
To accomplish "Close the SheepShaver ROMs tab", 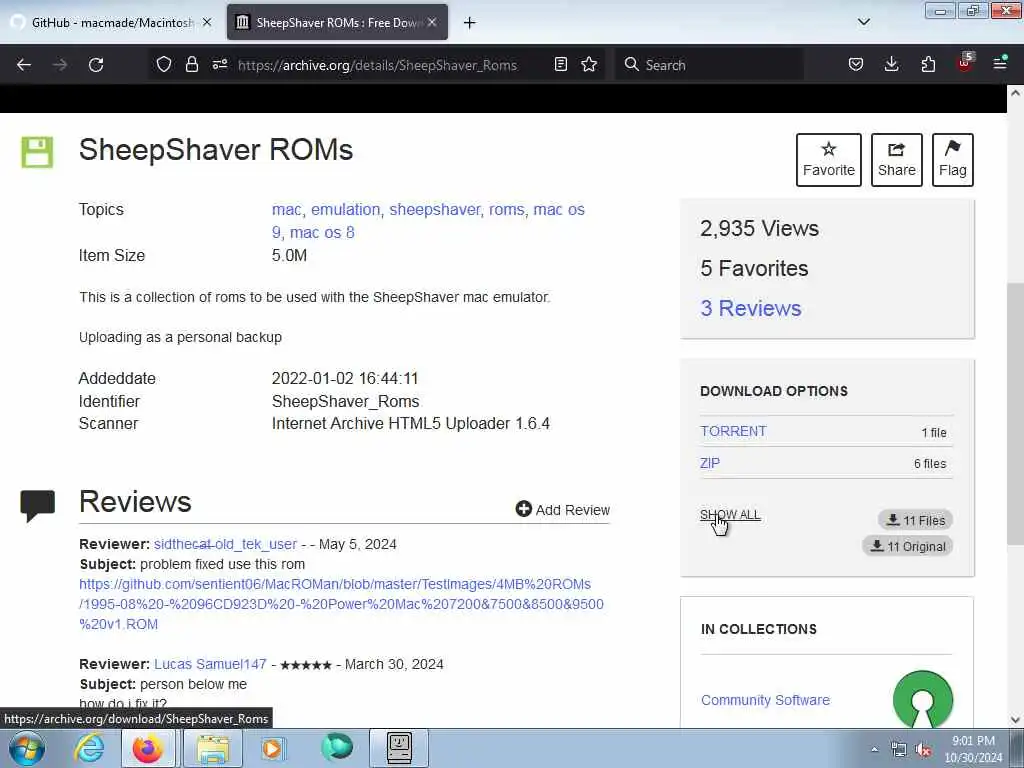I will 432,22.
